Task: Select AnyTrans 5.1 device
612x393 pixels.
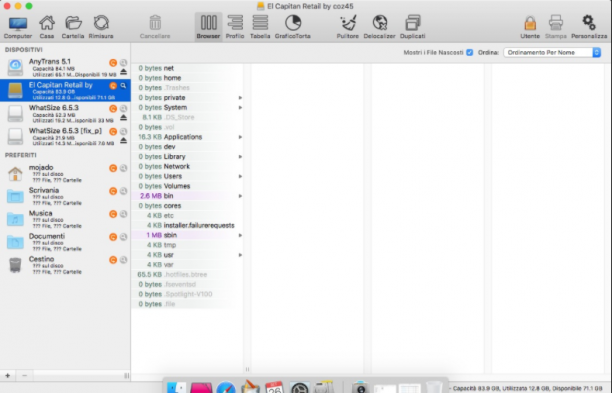Action: [65, 67]
